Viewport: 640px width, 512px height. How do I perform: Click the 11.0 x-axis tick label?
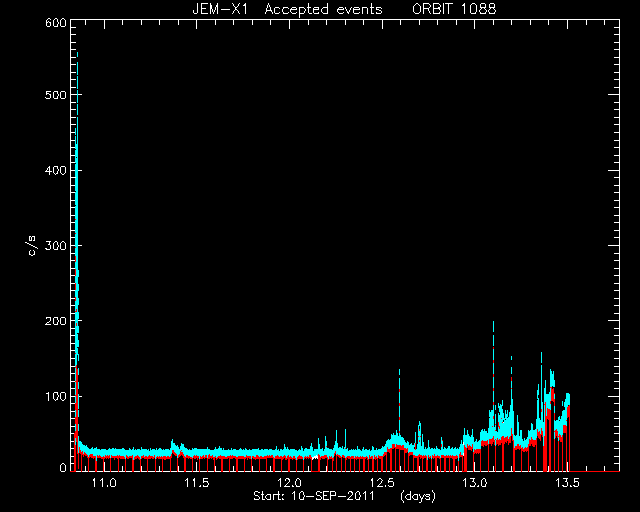pyautogui.click(x=104, y=483)
